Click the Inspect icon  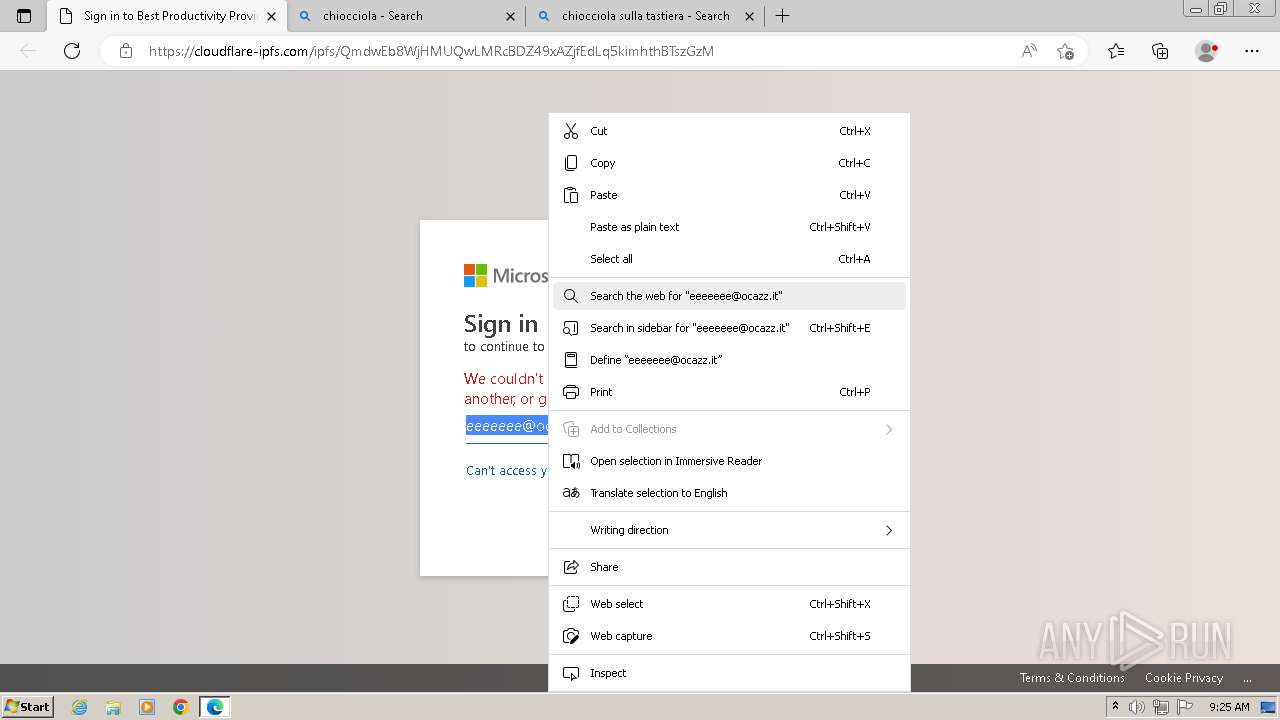571,673
